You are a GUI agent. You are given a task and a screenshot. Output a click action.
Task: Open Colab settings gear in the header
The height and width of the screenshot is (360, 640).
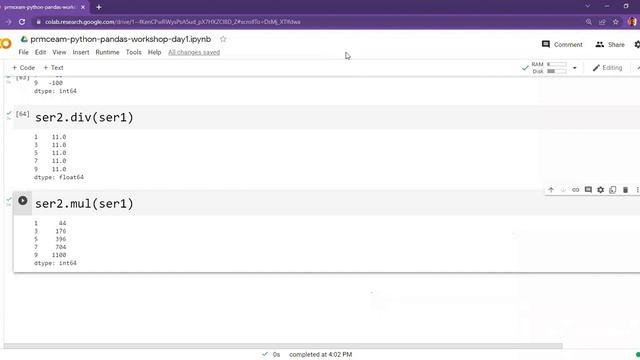[x=637, y=44]
